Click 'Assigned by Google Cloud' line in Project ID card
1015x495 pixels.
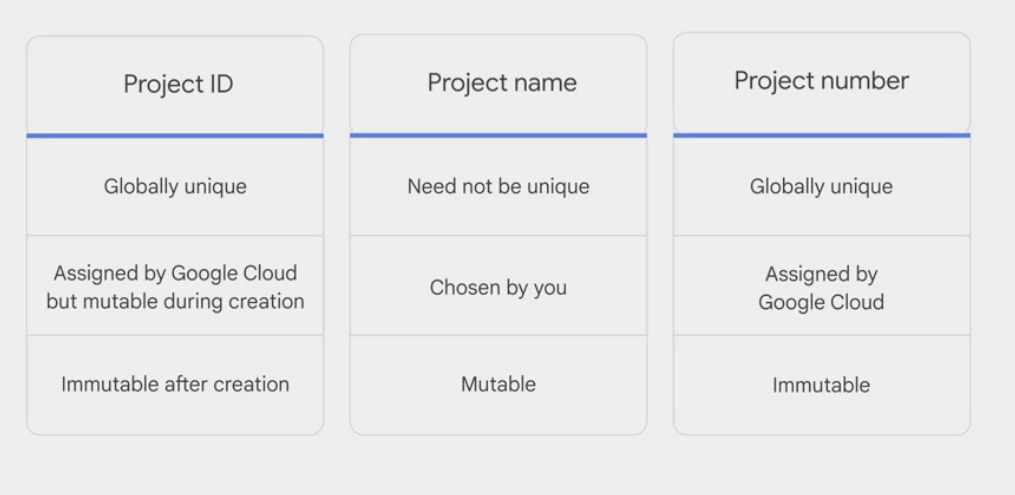point(175,274)
